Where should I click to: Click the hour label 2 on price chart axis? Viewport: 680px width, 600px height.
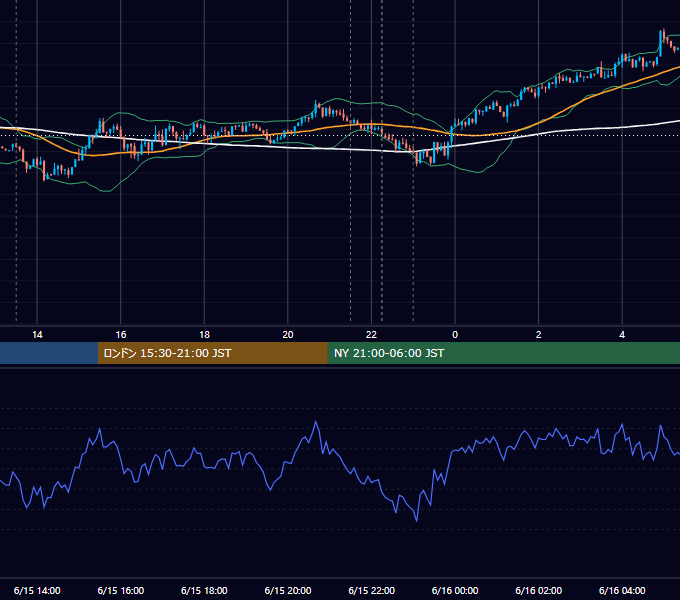[x=539, y=335]
